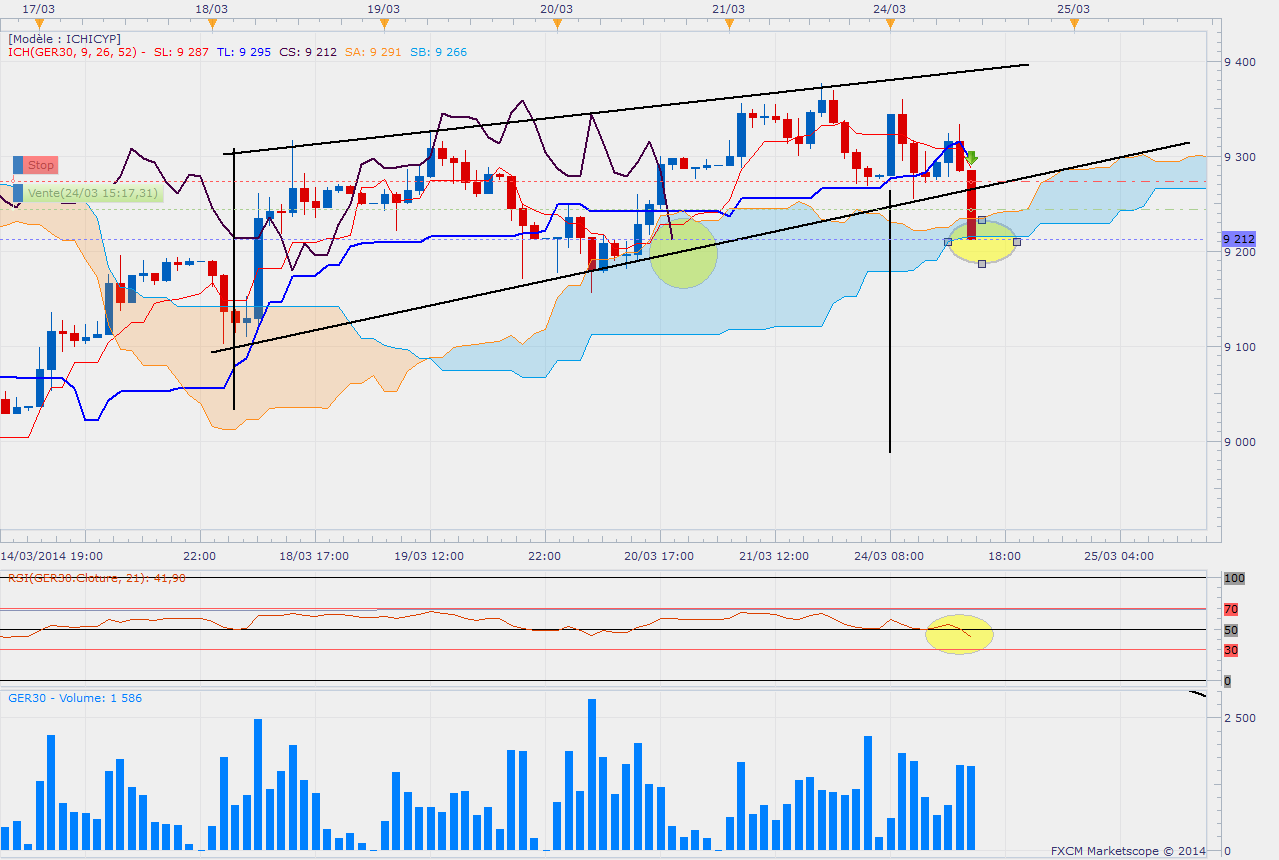The height and width of the screenshot is (860, 1279).
Task: Click the 9 000 price axis label
Action: pyautogui.click(x=1240, y=442)
